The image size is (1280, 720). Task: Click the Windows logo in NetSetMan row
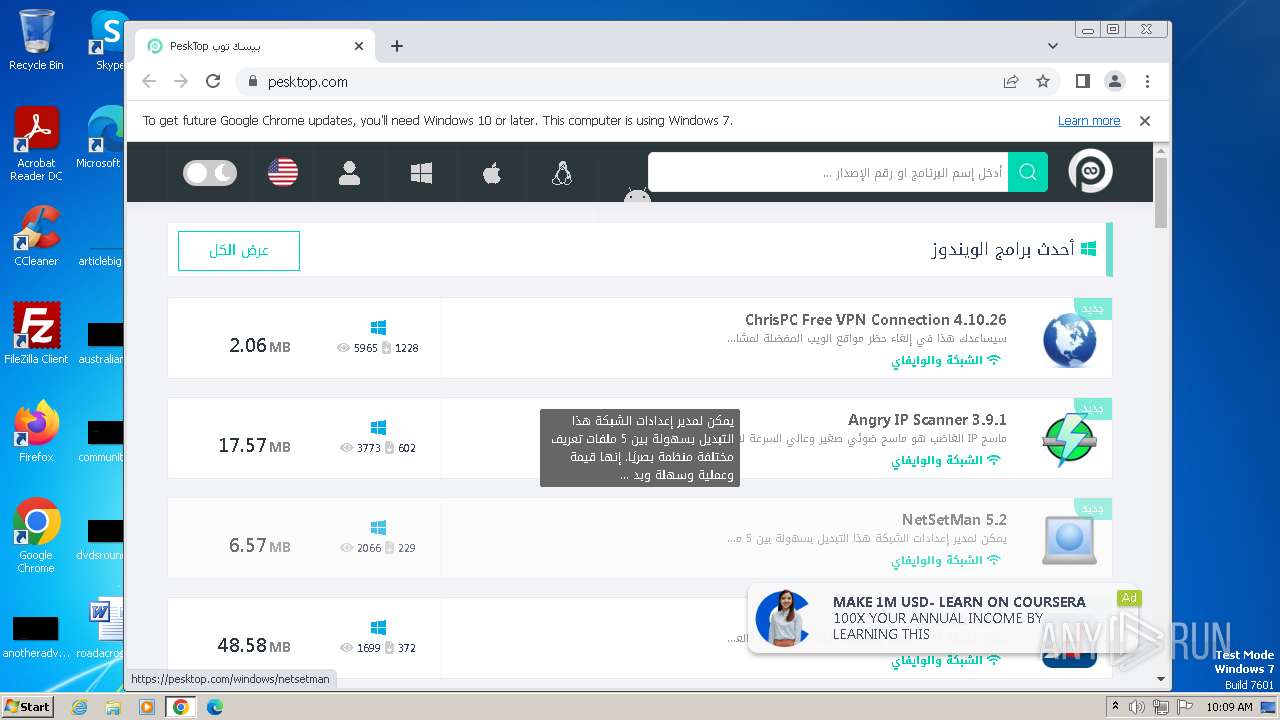[x=378, y=527]
